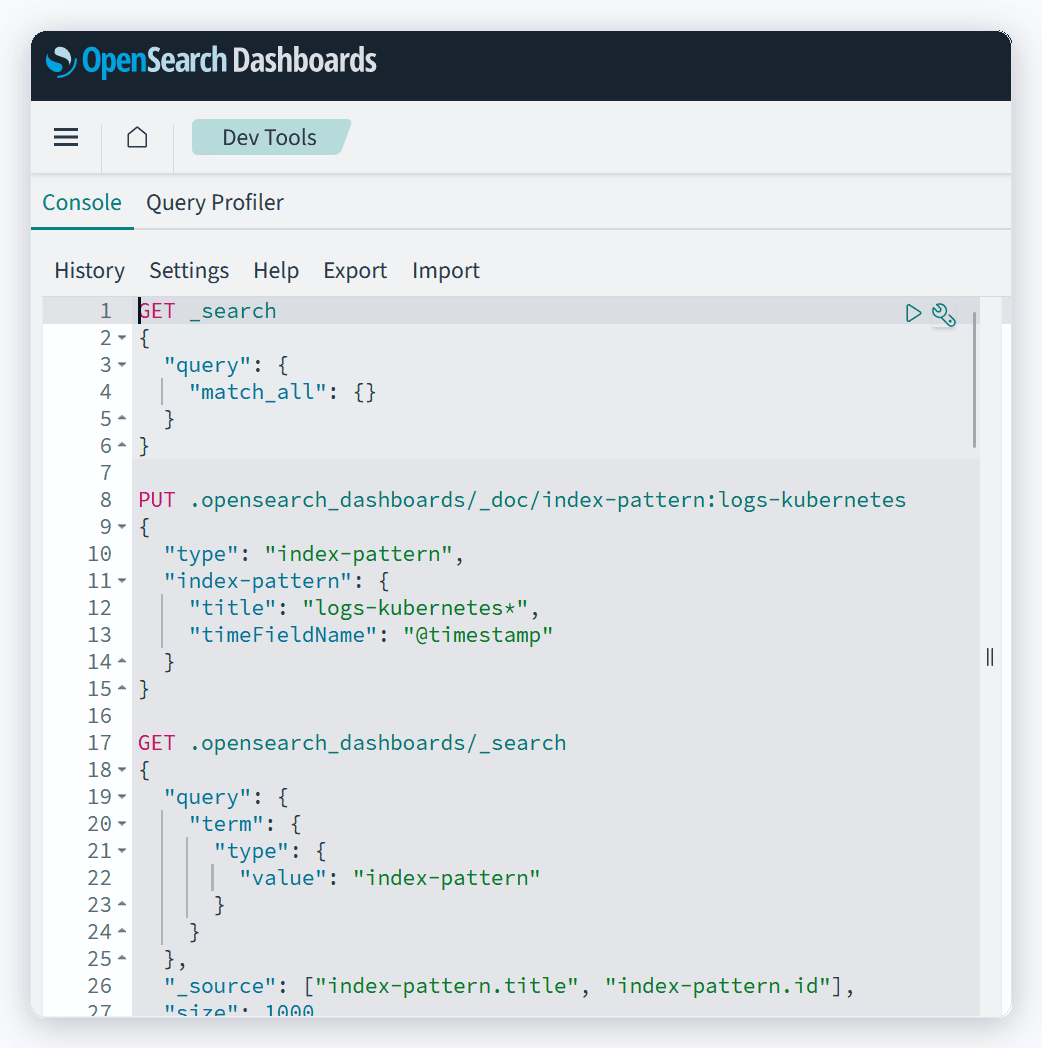Image resolution: width=1042 pixels, height=1048 pixels.
Task: Click line number 7 in the gutter
Action: (106, 473)
